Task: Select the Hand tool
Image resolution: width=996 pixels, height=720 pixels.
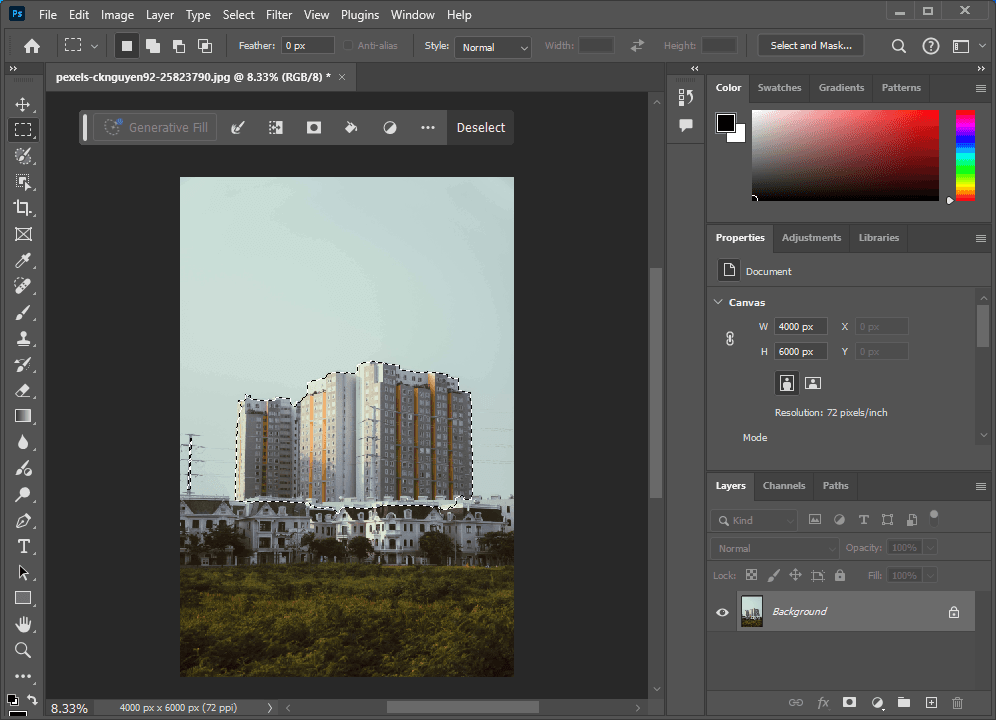Action: (23, 624)
